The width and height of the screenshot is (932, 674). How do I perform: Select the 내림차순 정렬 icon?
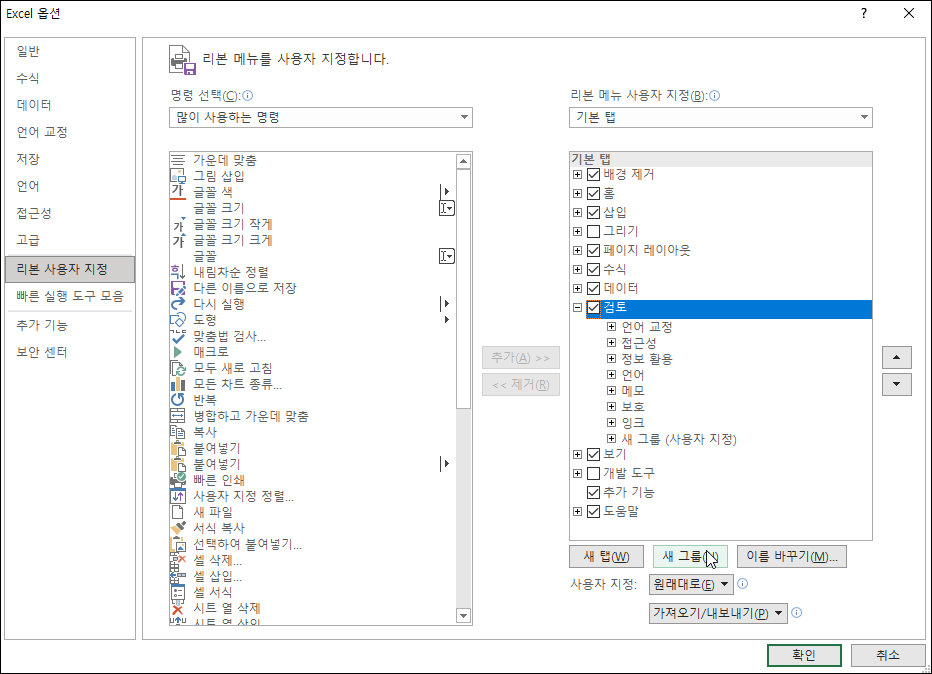pos(178,272)
